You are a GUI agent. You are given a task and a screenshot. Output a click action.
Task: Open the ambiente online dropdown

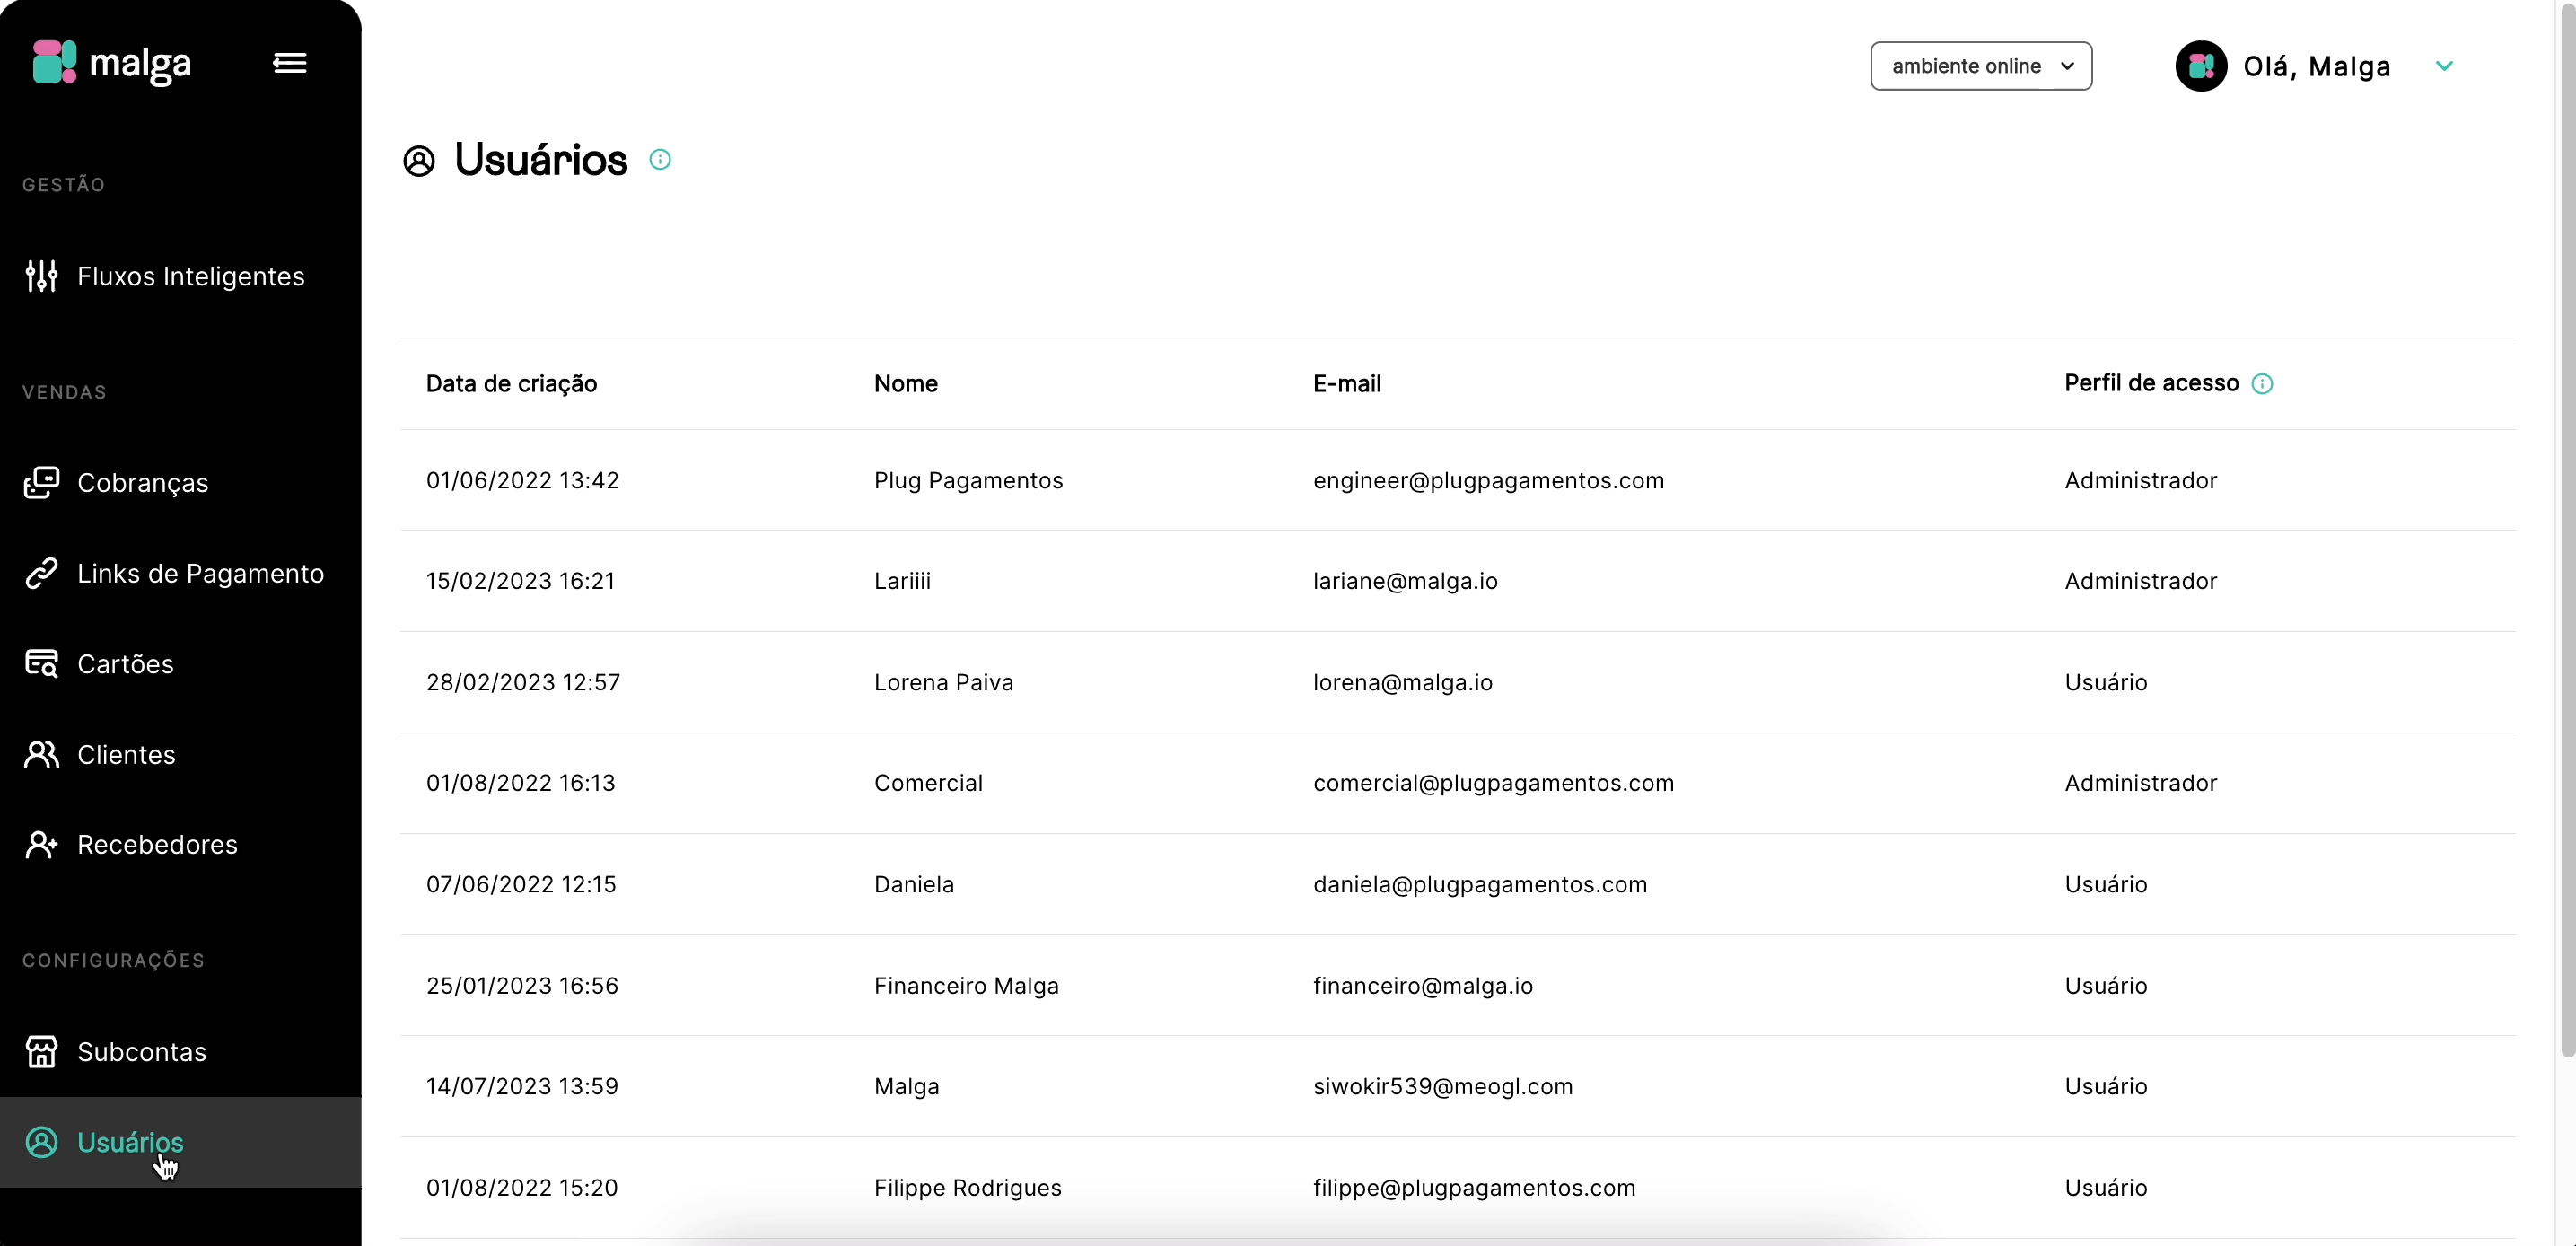point(1980,66)
